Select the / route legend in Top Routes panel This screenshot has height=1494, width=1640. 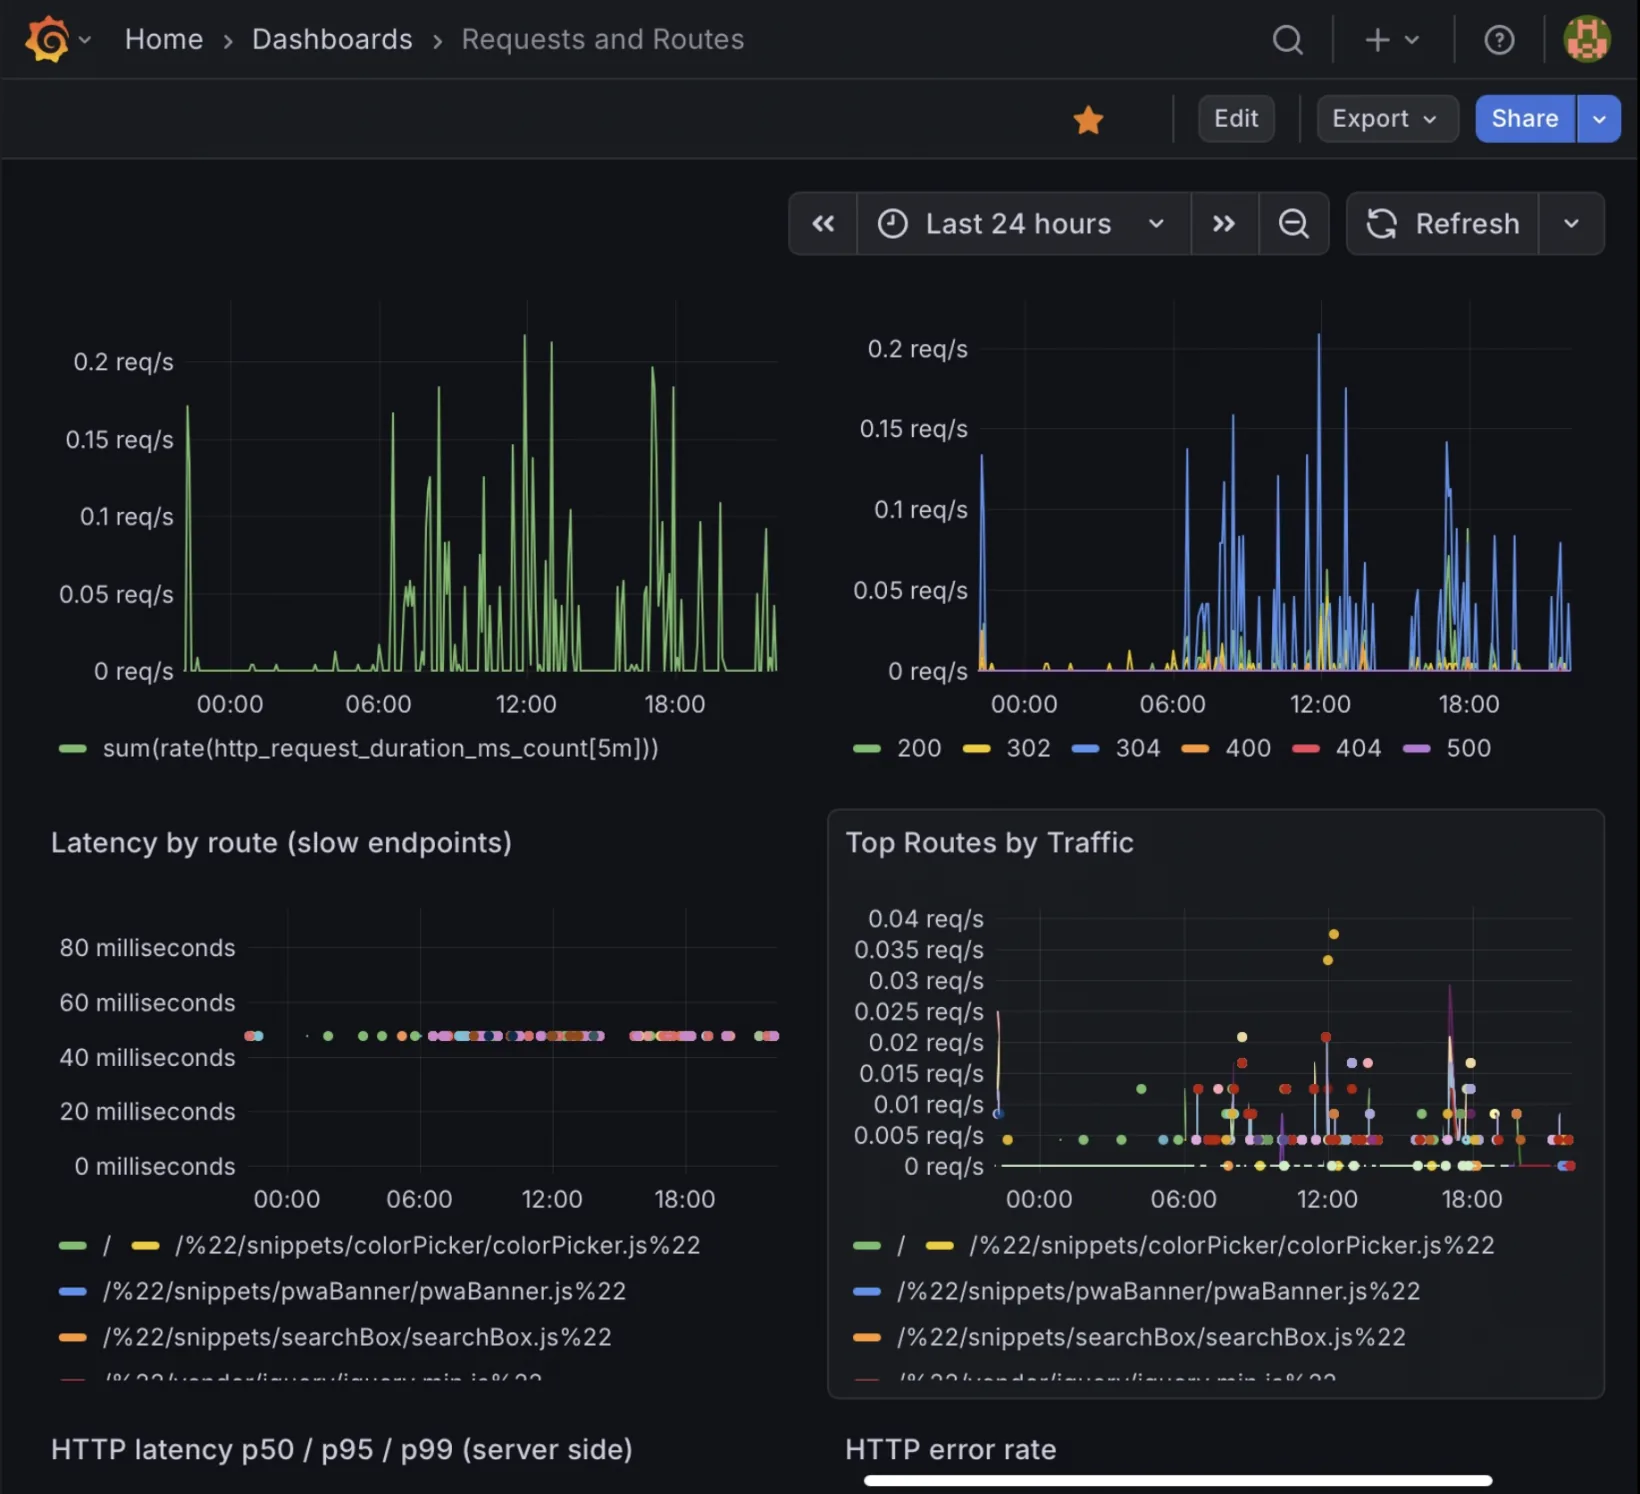(x=900, y=1245)
